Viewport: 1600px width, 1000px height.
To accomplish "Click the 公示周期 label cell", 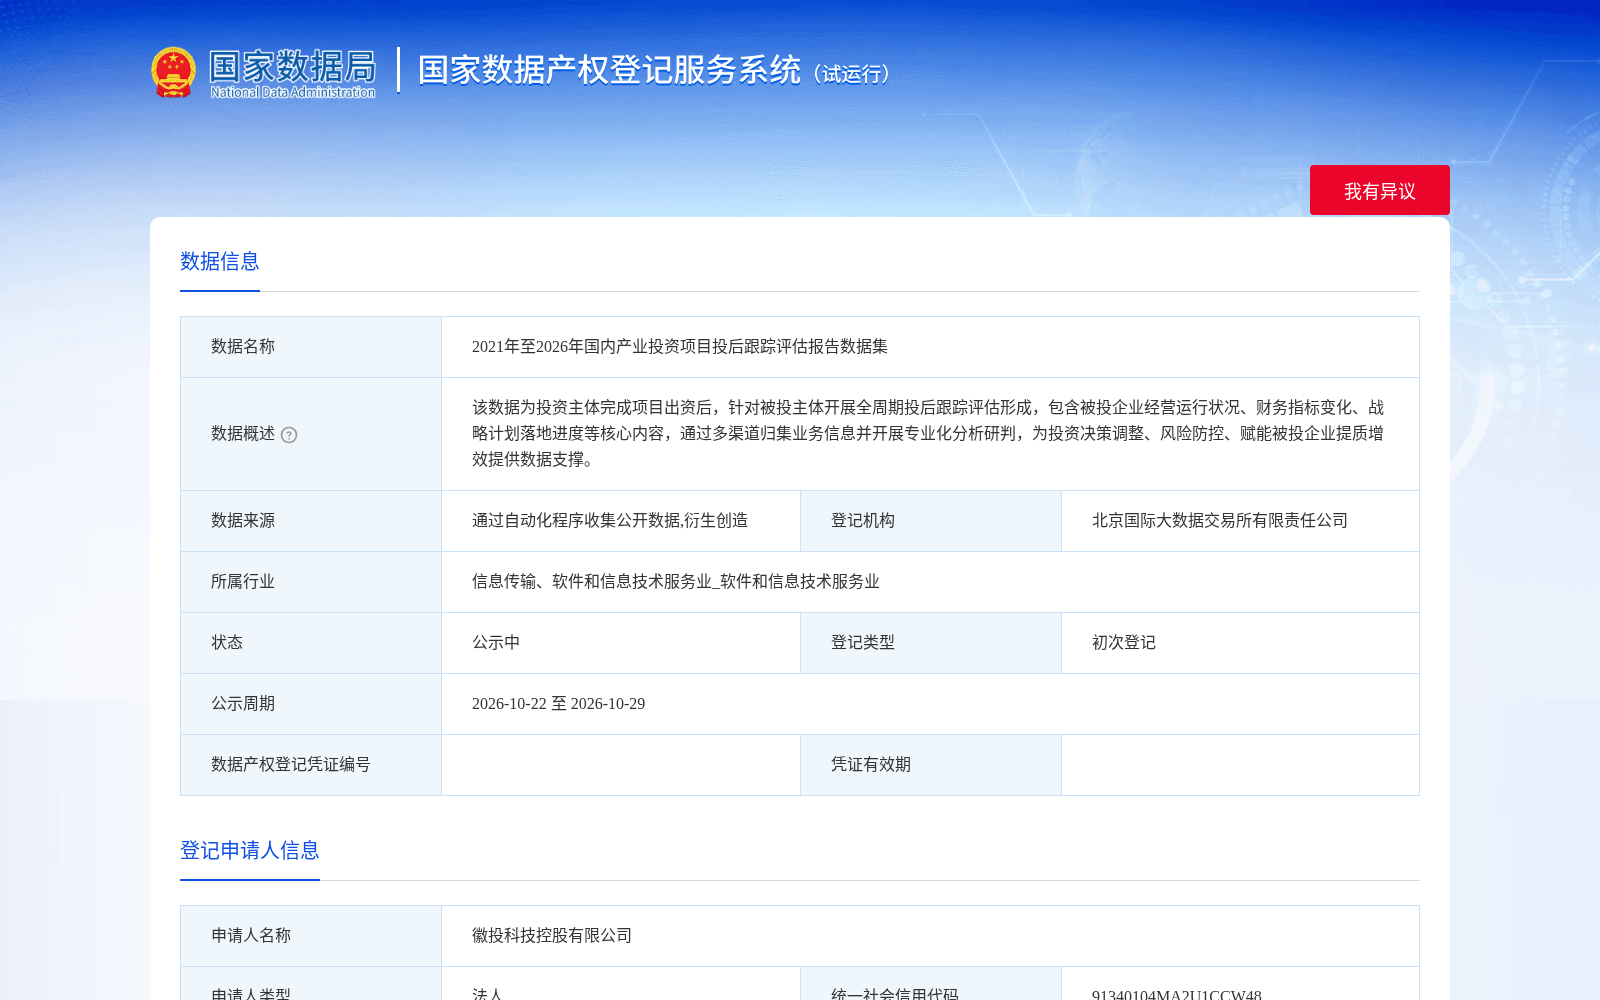I will (x=311, y=704).
